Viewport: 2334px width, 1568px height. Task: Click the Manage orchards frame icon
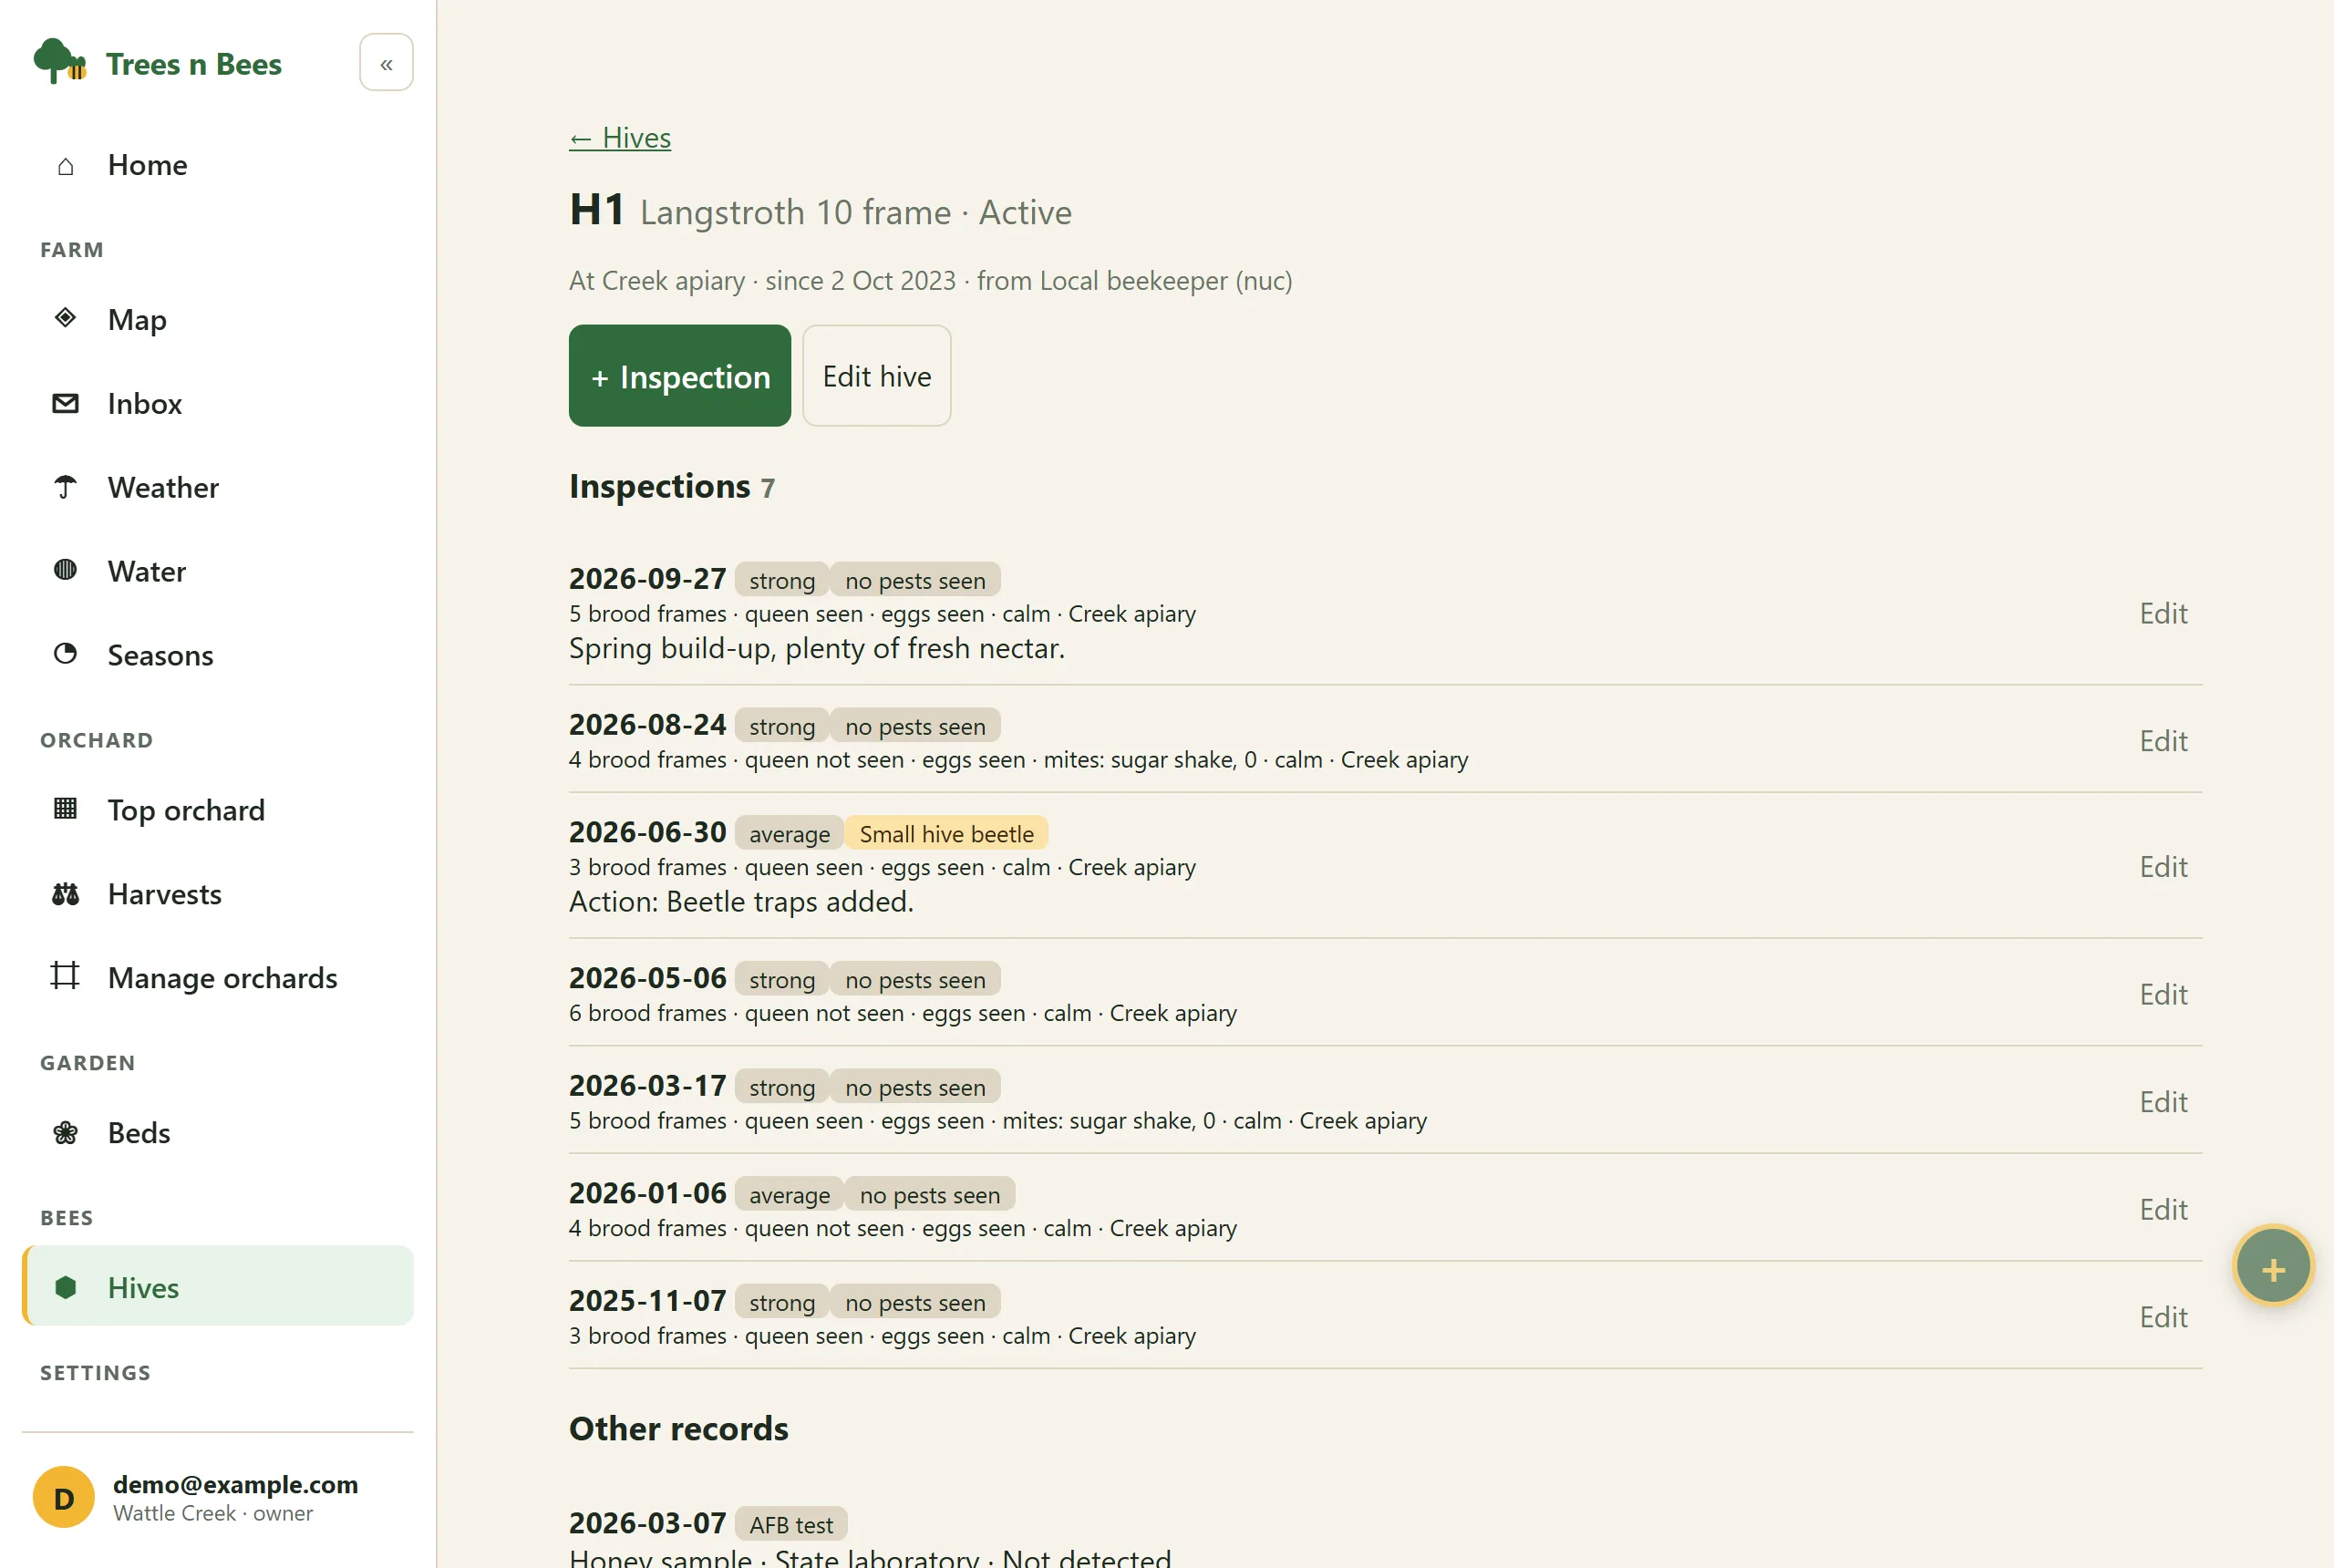[66, 976]
